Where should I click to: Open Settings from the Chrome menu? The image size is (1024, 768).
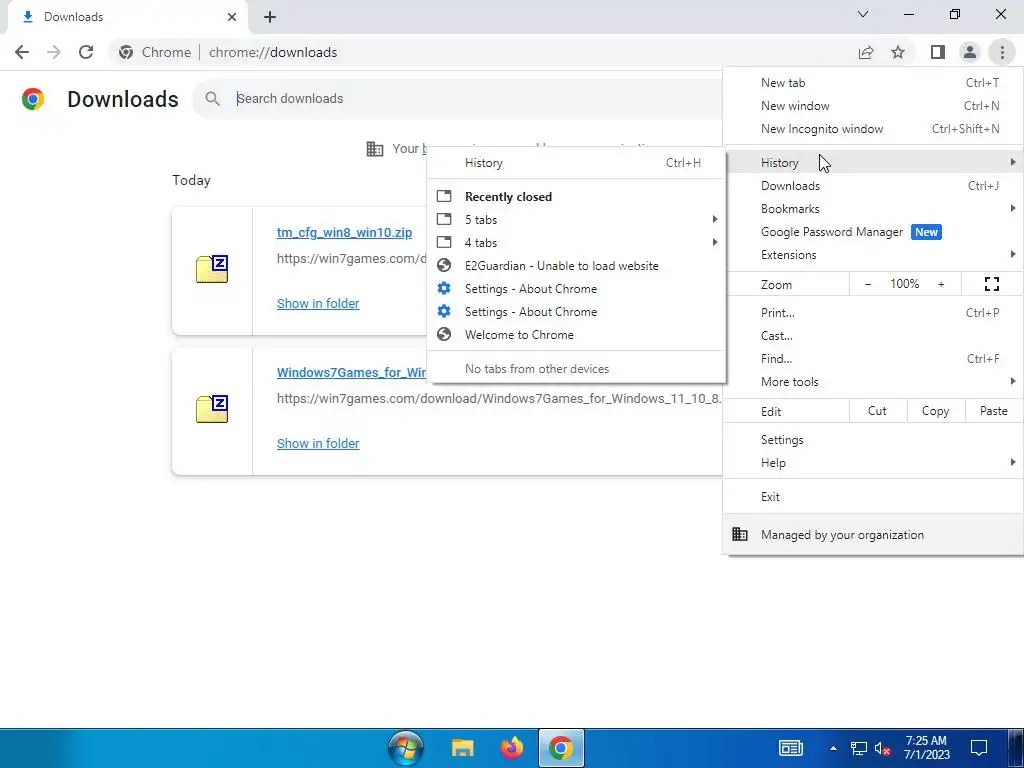tap(873, 440)
